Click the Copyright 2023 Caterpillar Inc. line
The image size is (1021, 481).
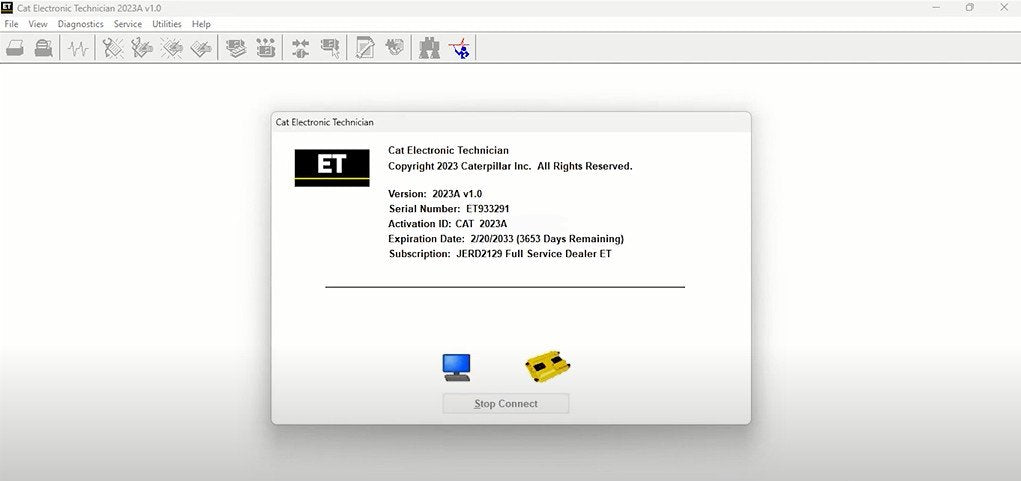click(510, 166)
